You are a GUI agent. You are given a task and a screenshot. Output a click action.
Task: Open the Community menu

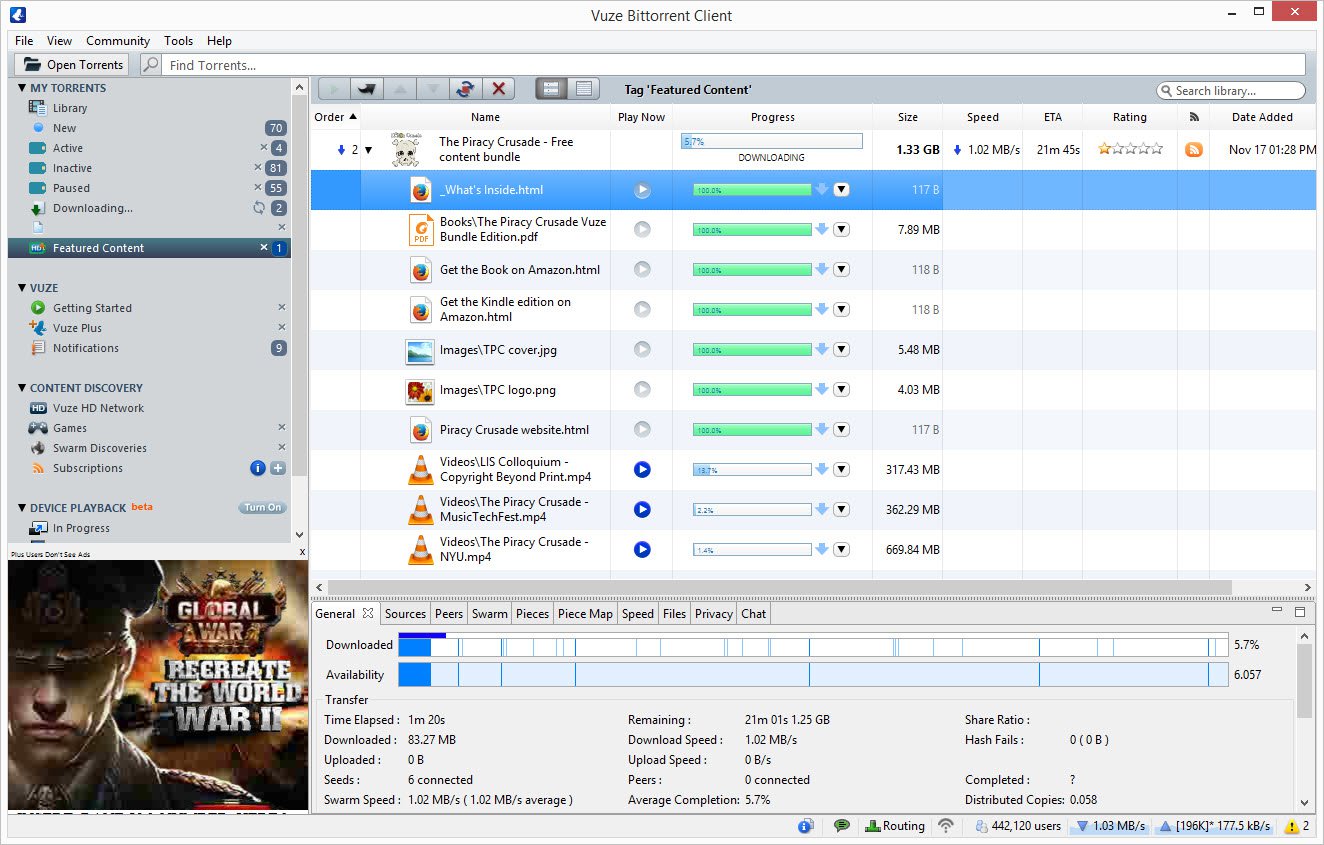pyautogui.click(x=118, y=41)
